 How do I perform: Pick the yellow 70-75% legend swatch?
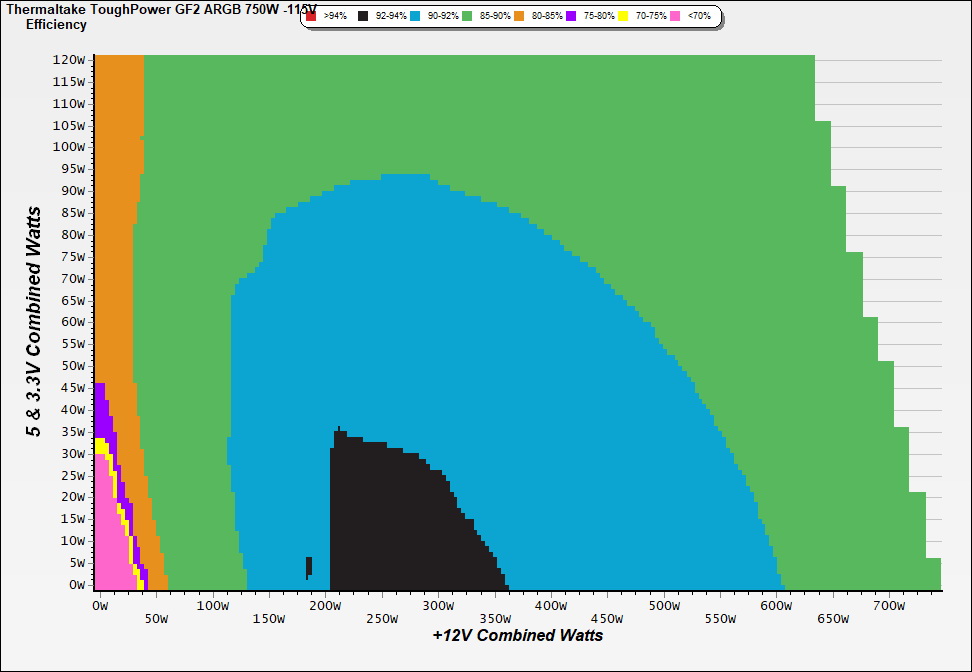coord(623,17)
